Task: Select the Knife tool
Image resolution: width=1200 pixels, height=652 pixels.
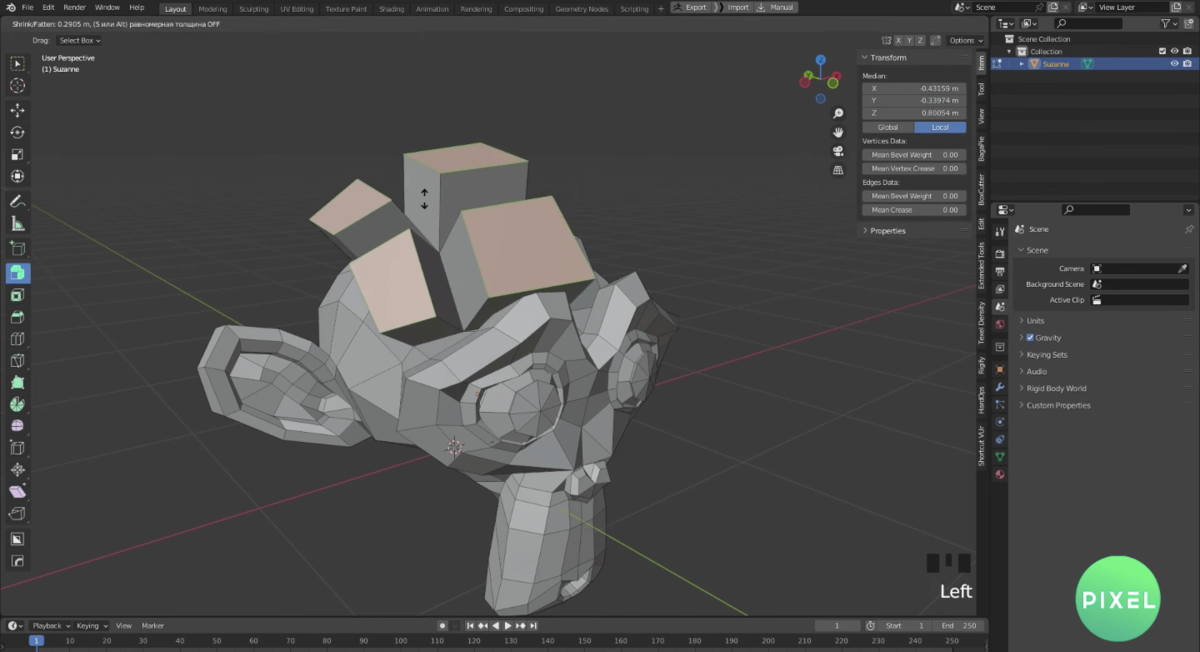Action: click(x=17, y=361)
